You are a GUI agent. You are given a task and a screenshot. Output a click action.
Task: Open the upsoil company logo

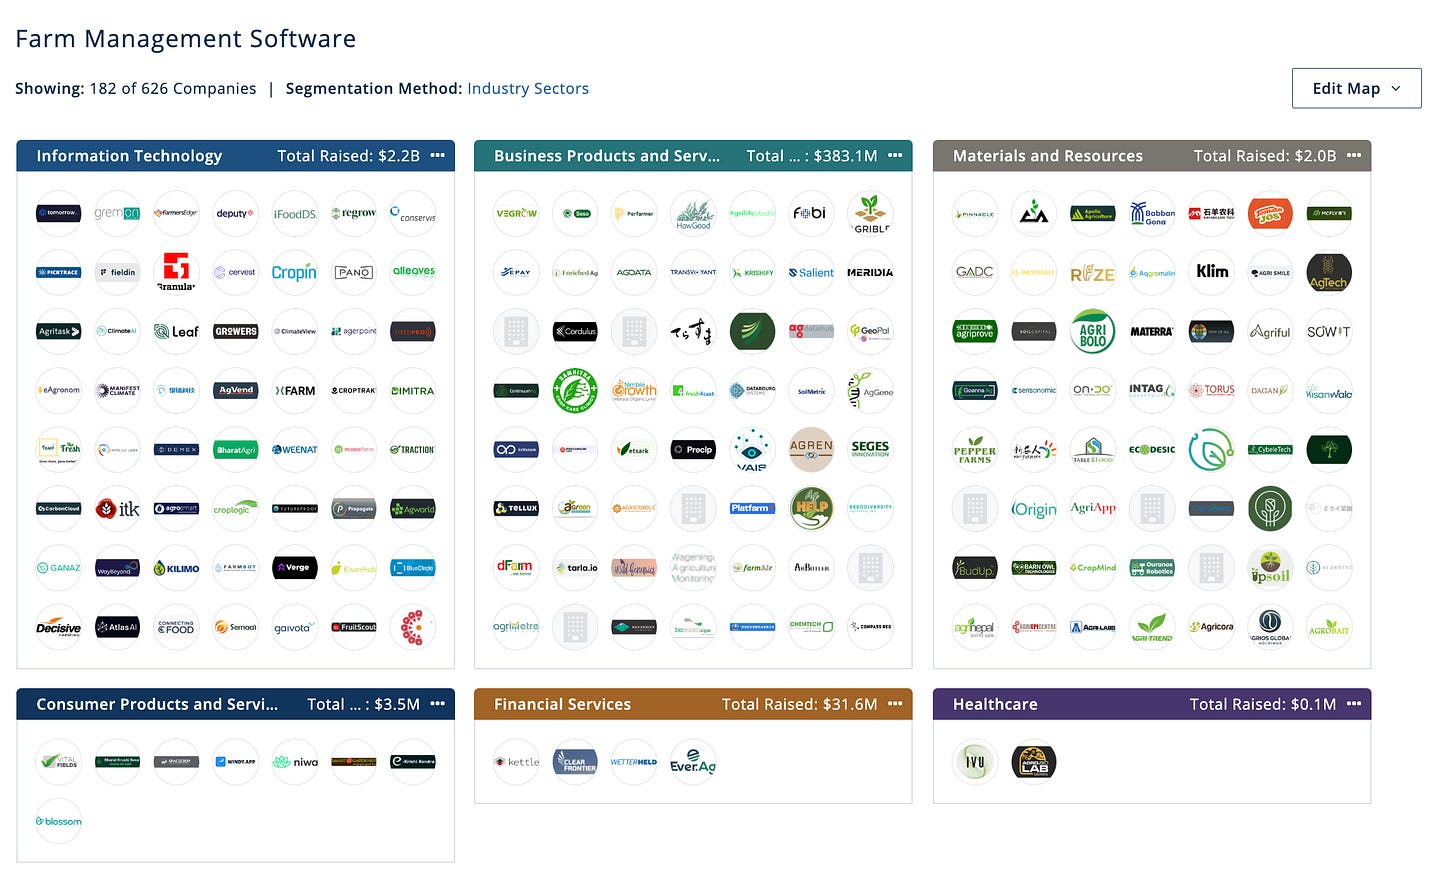click(x=1270, y=568)
